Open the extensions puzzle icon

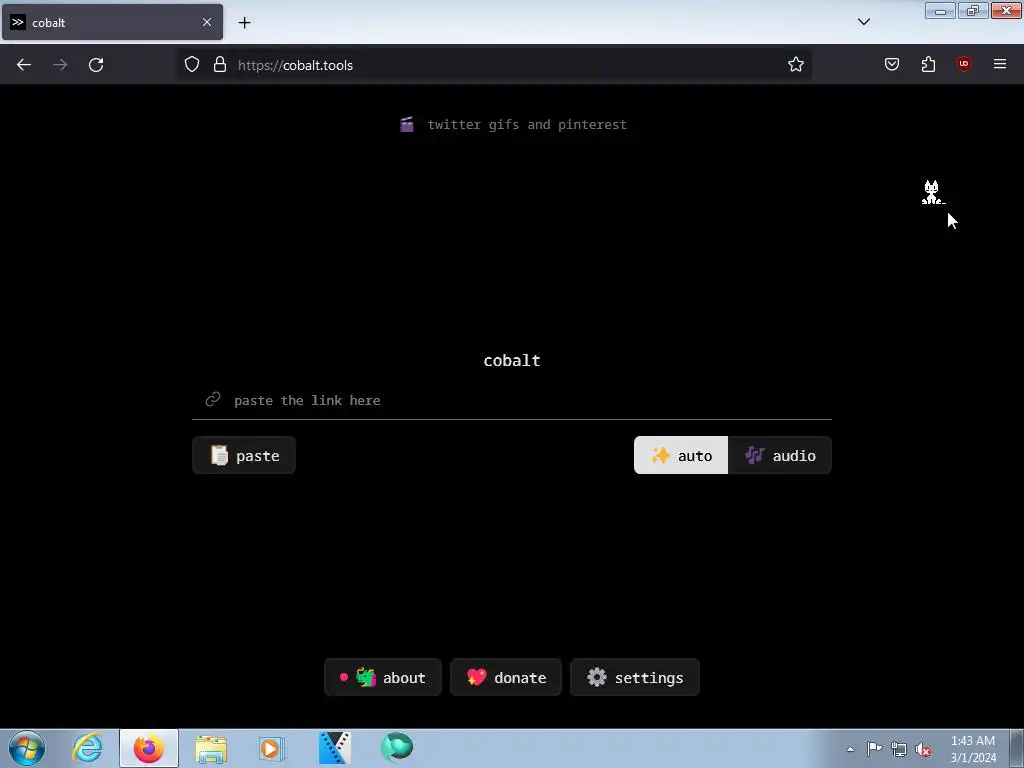click(928, 64)
